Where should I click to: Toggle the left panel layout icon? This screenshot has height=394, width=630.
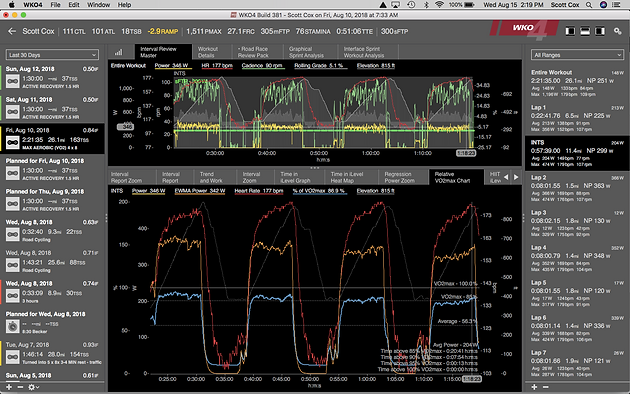(x=570, y=31)
